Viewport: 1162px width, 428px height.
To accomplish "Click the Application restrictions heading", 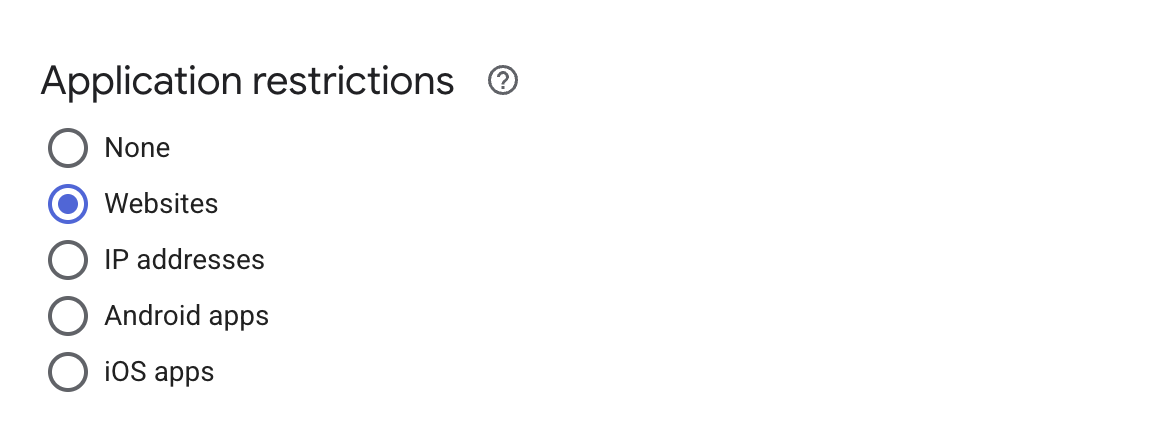I will click(247, 81).
